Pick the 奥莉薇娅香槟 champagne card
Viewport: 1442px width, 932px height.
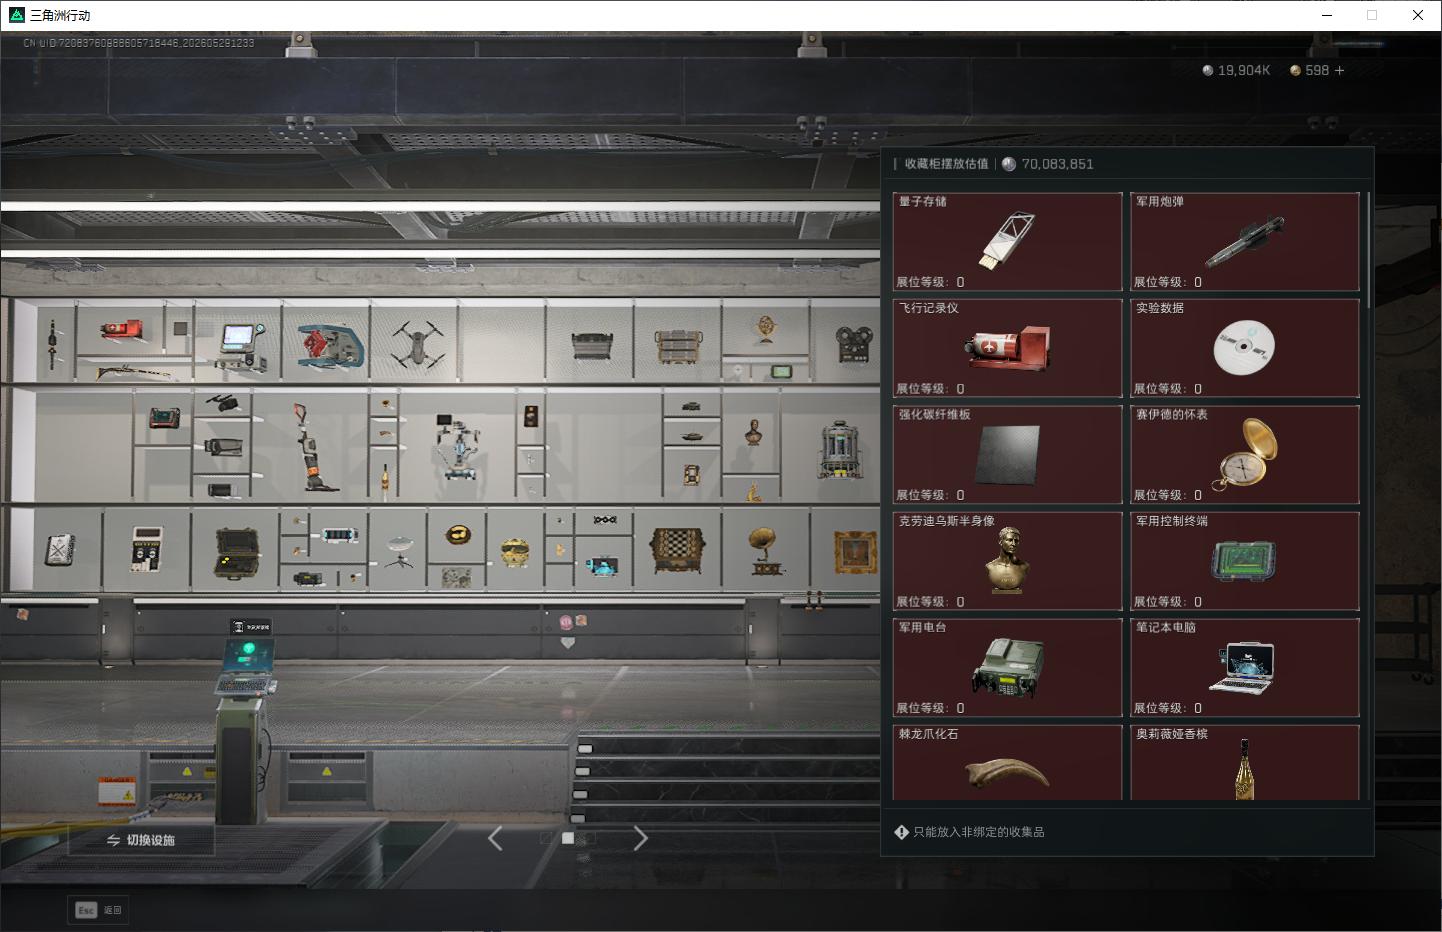(x=1245, y=762)
